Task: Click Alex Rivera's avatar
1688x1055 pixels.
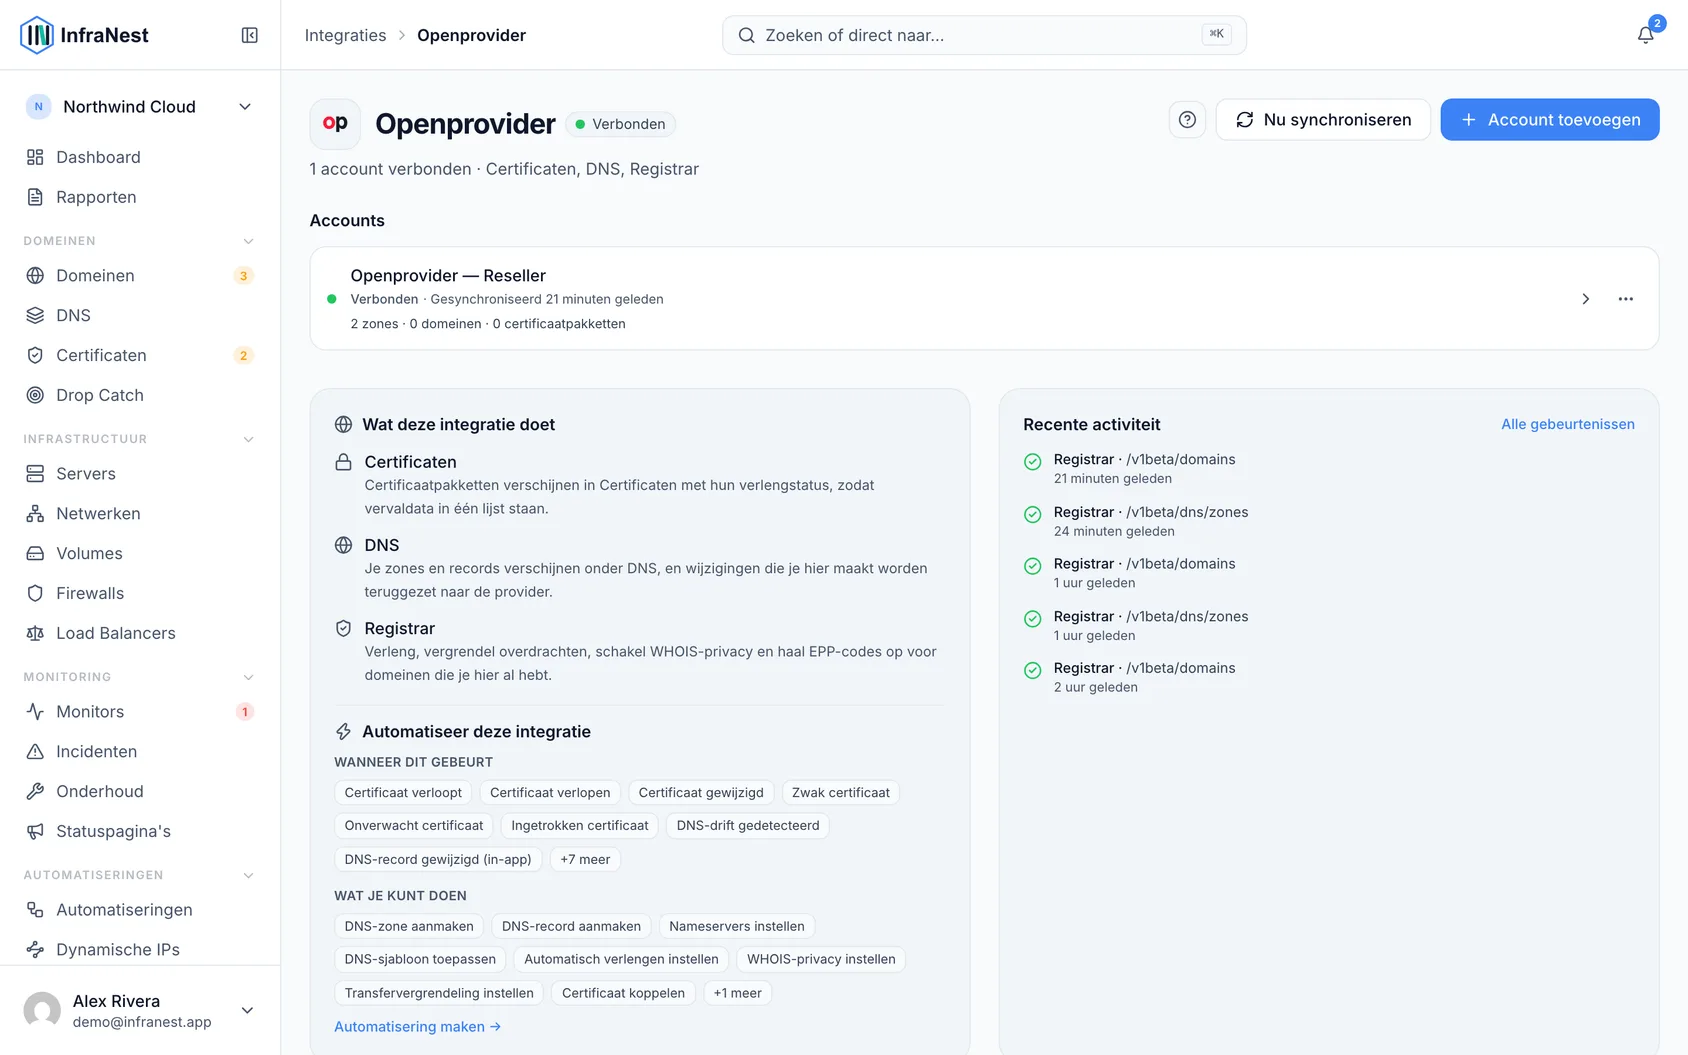Action: tap(42, 1010)
